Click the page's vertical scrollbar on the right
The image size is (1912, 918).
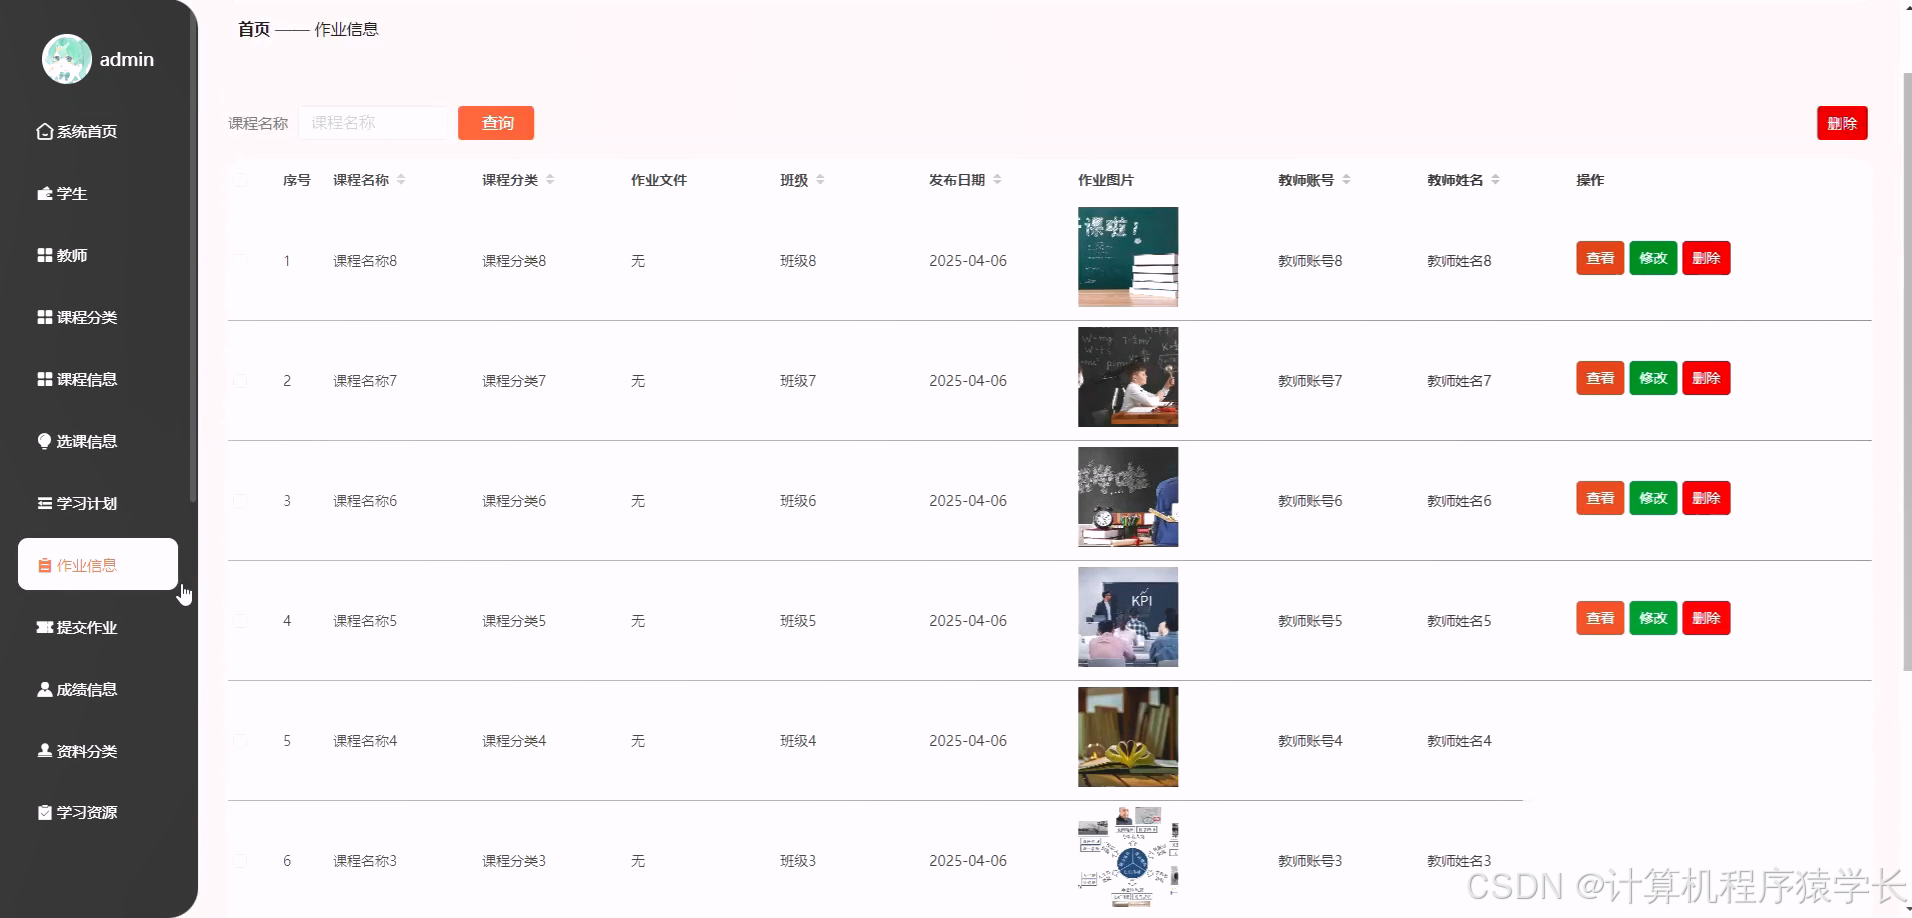click(1906, 370)
